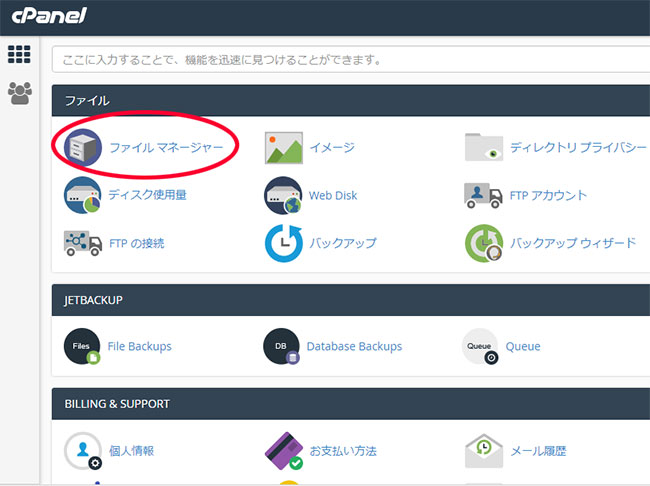The height and width of the screenshot is (486, 650).
Task: Open the Database Backups link
Action: pos(354,346)
